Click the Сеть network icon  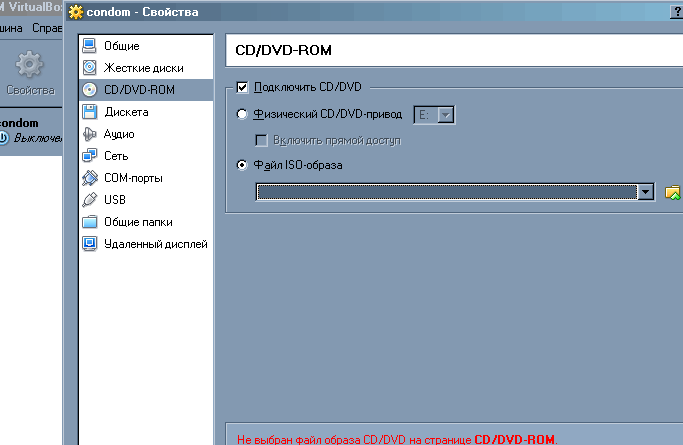click(90, 155)
